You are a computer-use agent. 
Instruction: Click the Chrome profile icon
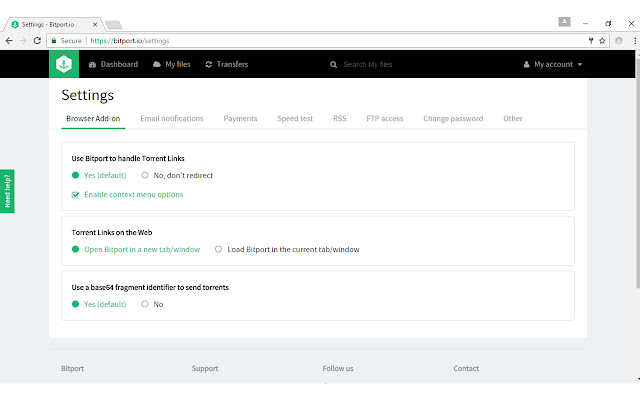pos(564,22)
